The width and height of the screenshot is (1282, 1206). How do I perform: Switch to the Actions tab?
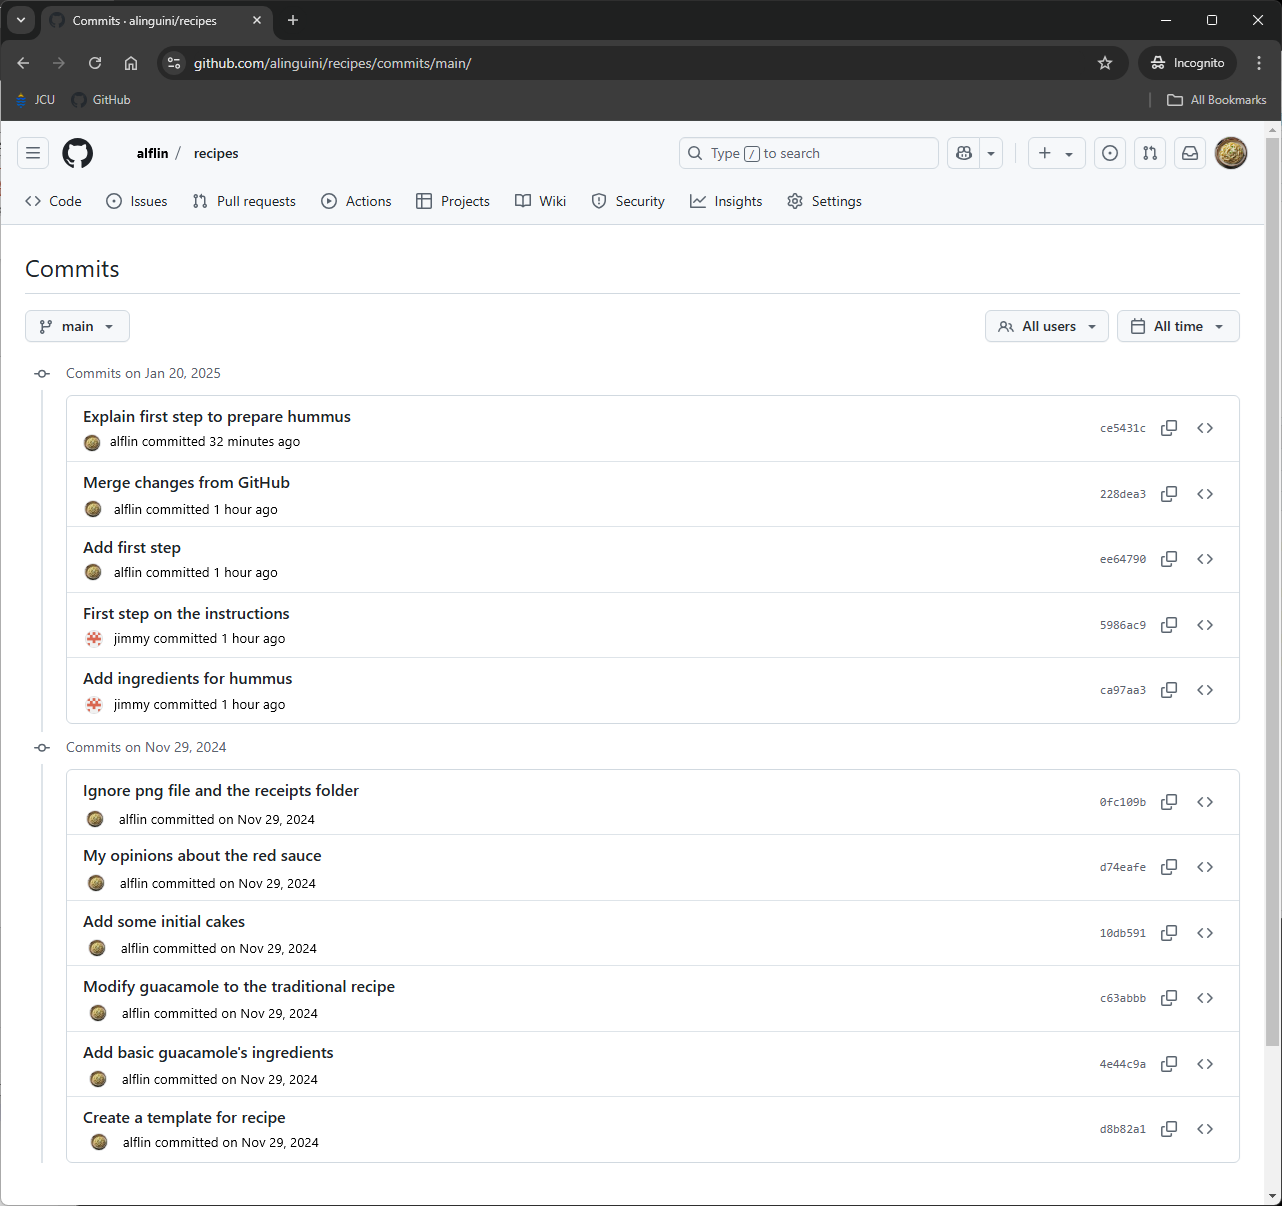point(356,201)
